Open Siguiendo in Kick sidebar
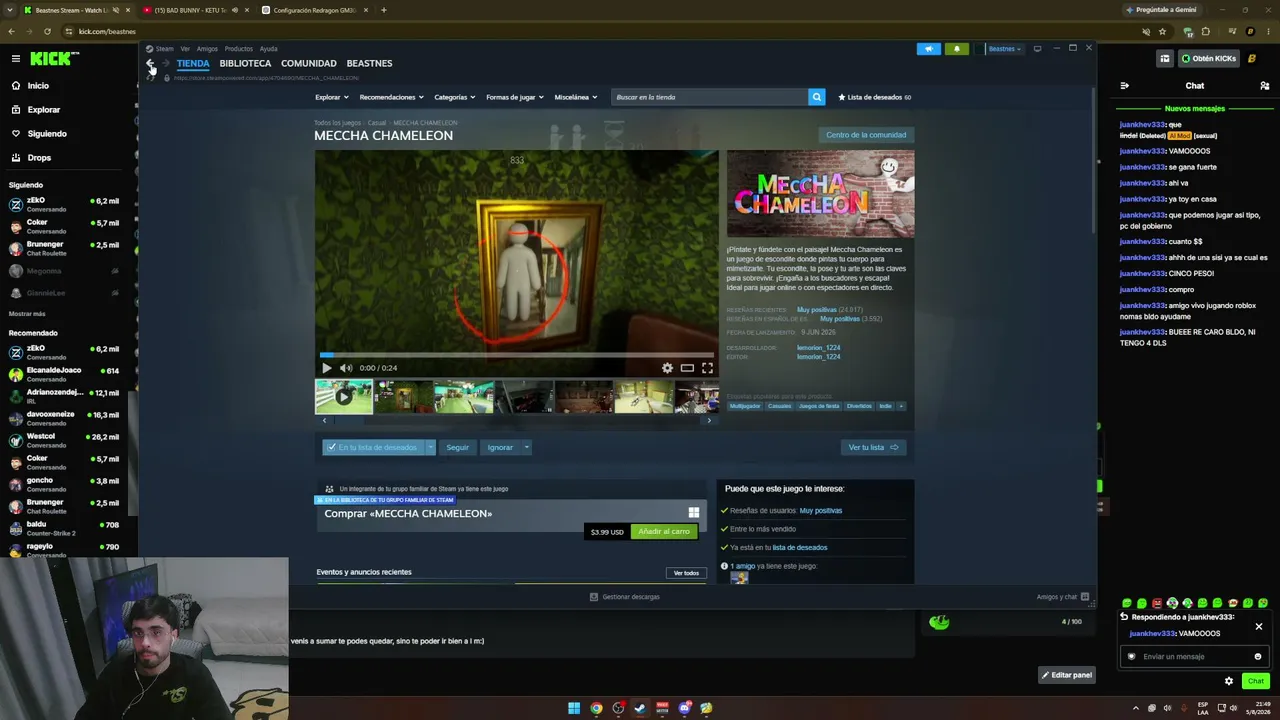The width and height of the screenshot is (1280, 720). click(x=47, y=134)
